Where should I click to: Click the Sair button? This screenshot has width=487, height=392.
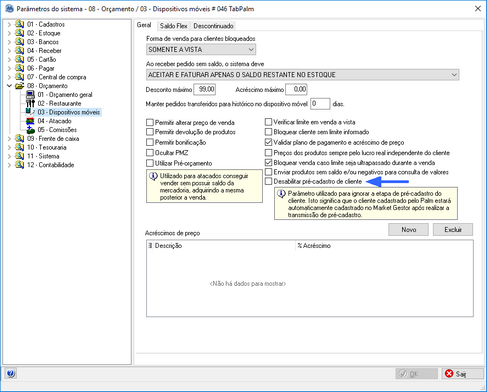click(x=463, y=374)
